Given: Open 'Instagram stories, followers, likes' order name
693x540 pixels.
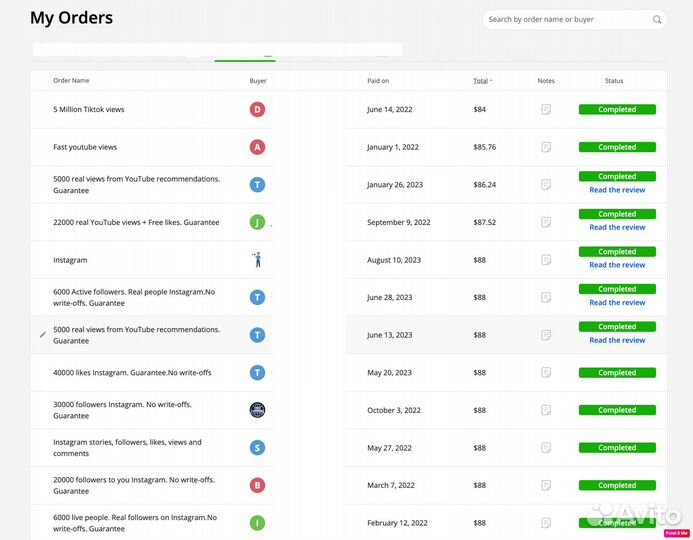Looking at the screenshot, I should (x=127, y=448).
